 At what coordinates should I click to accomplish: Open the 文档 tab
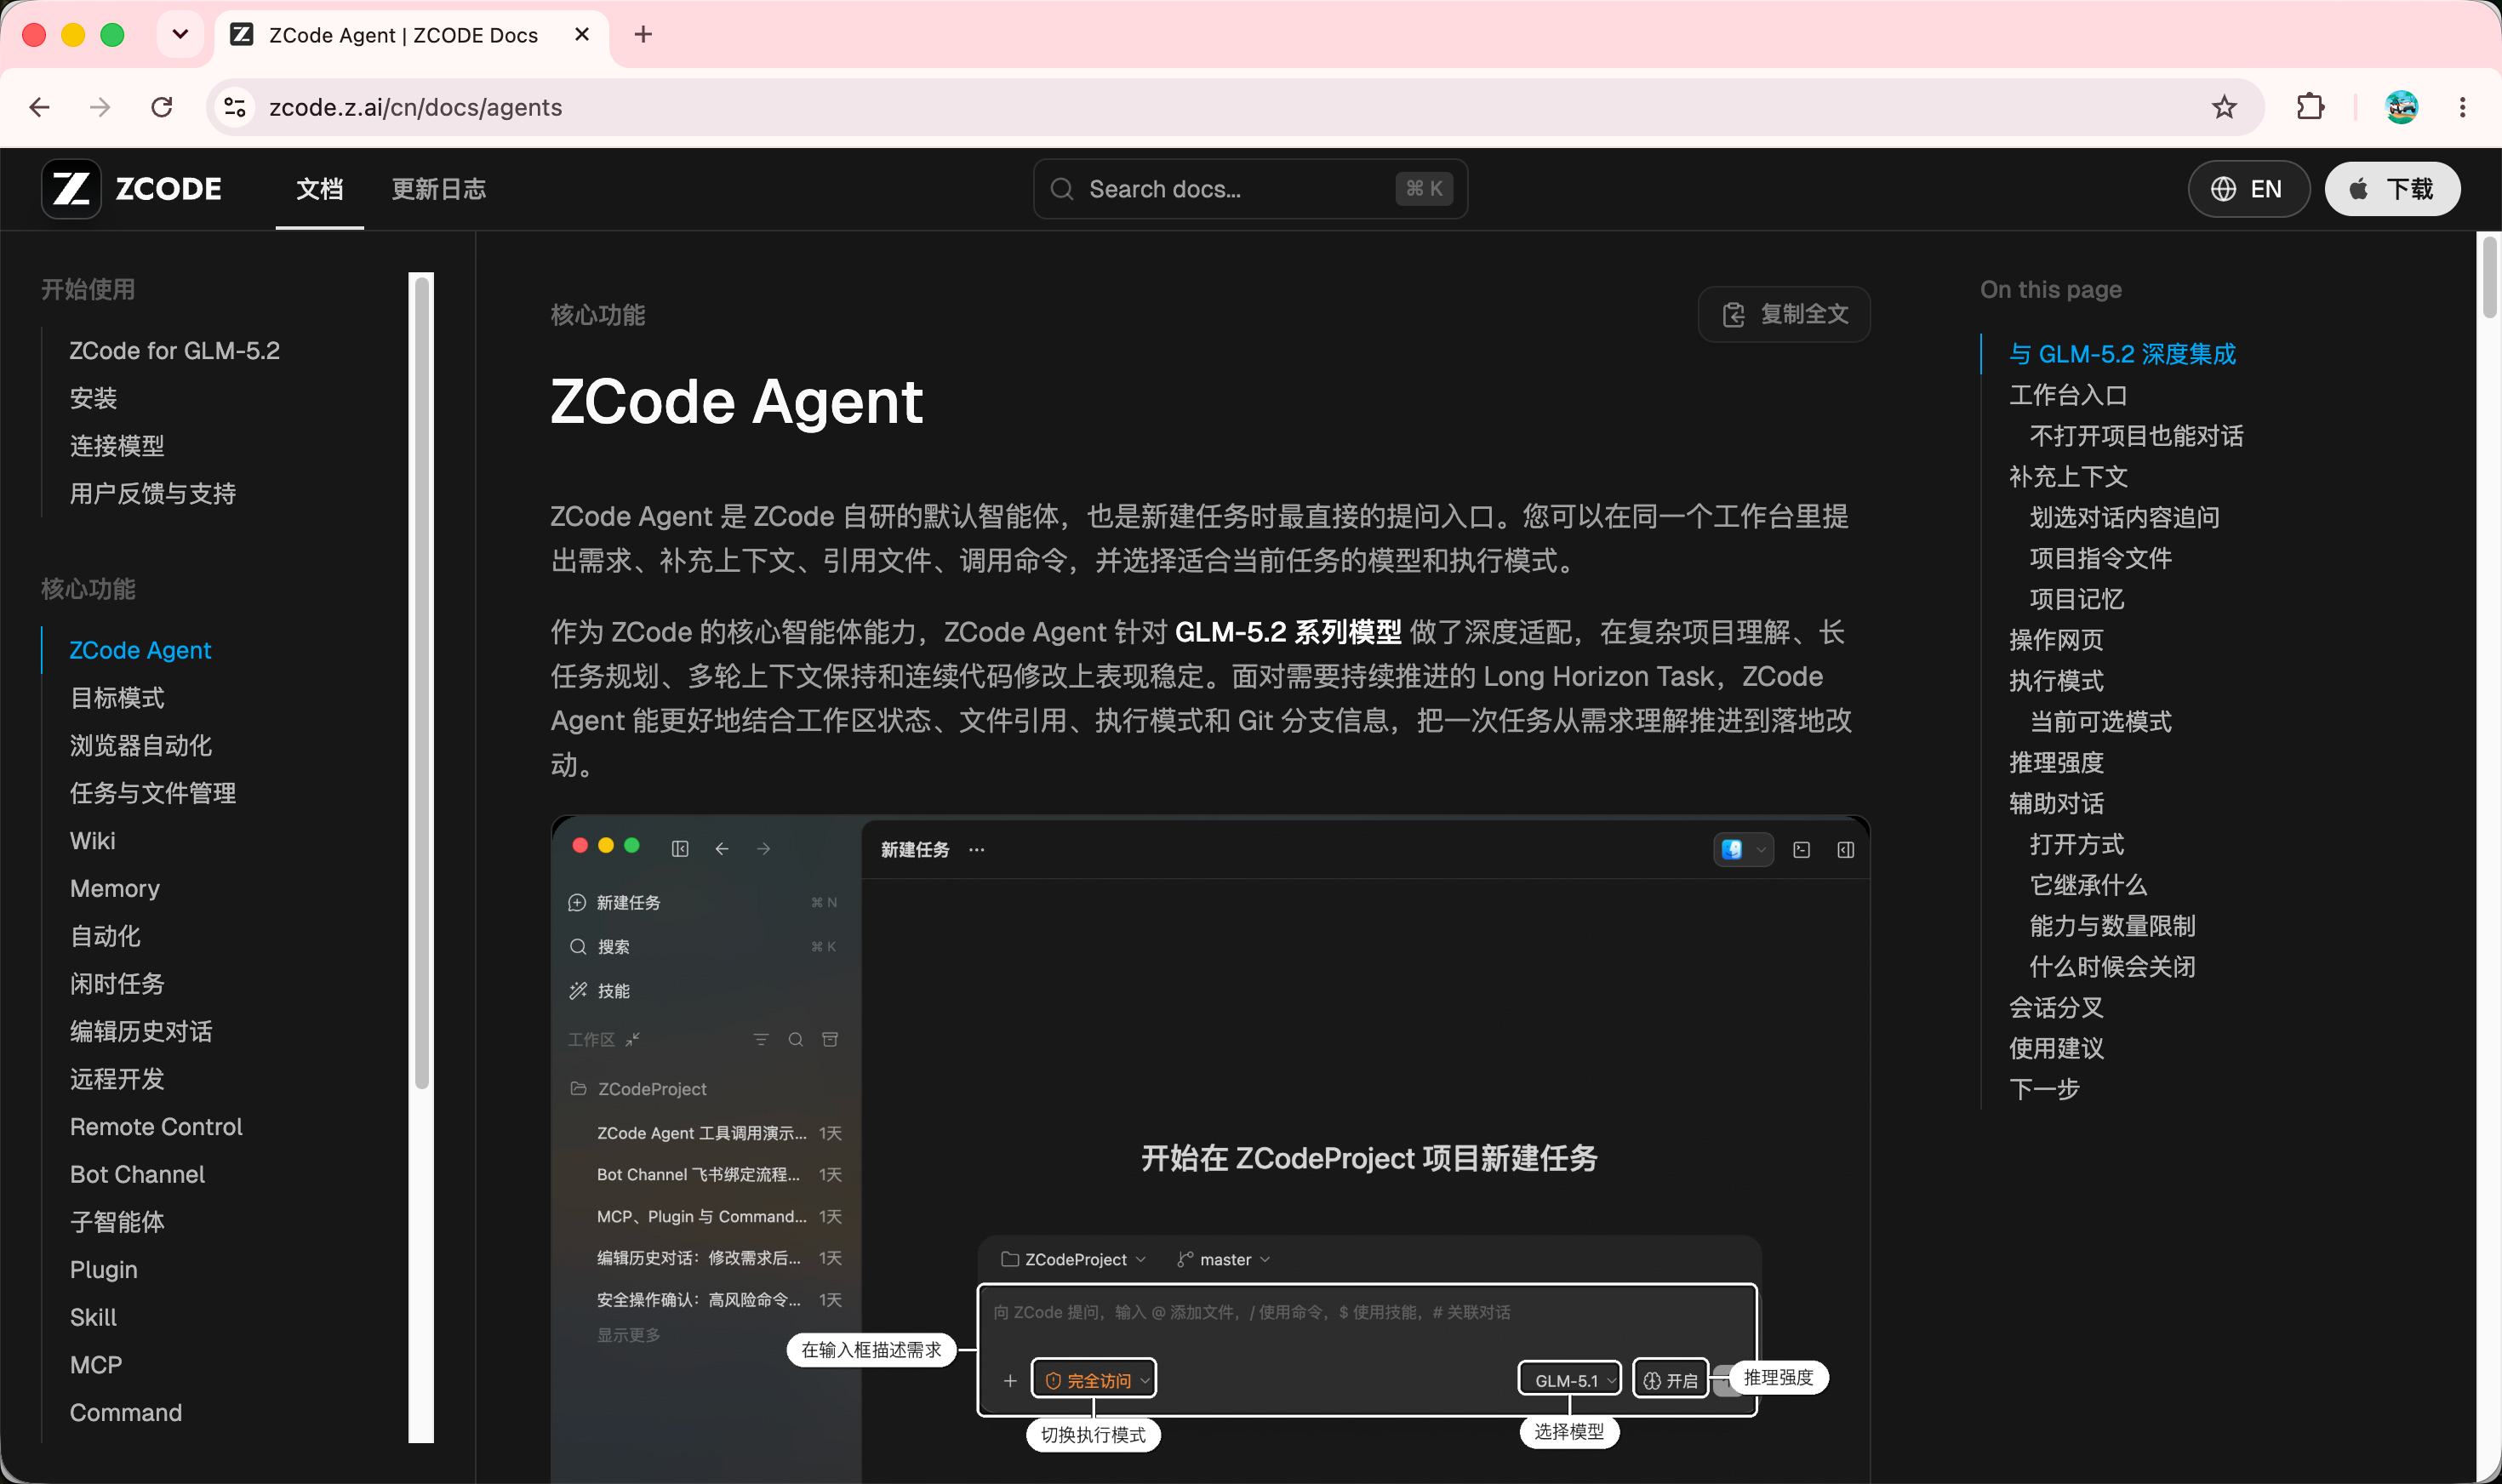[320, 189]
